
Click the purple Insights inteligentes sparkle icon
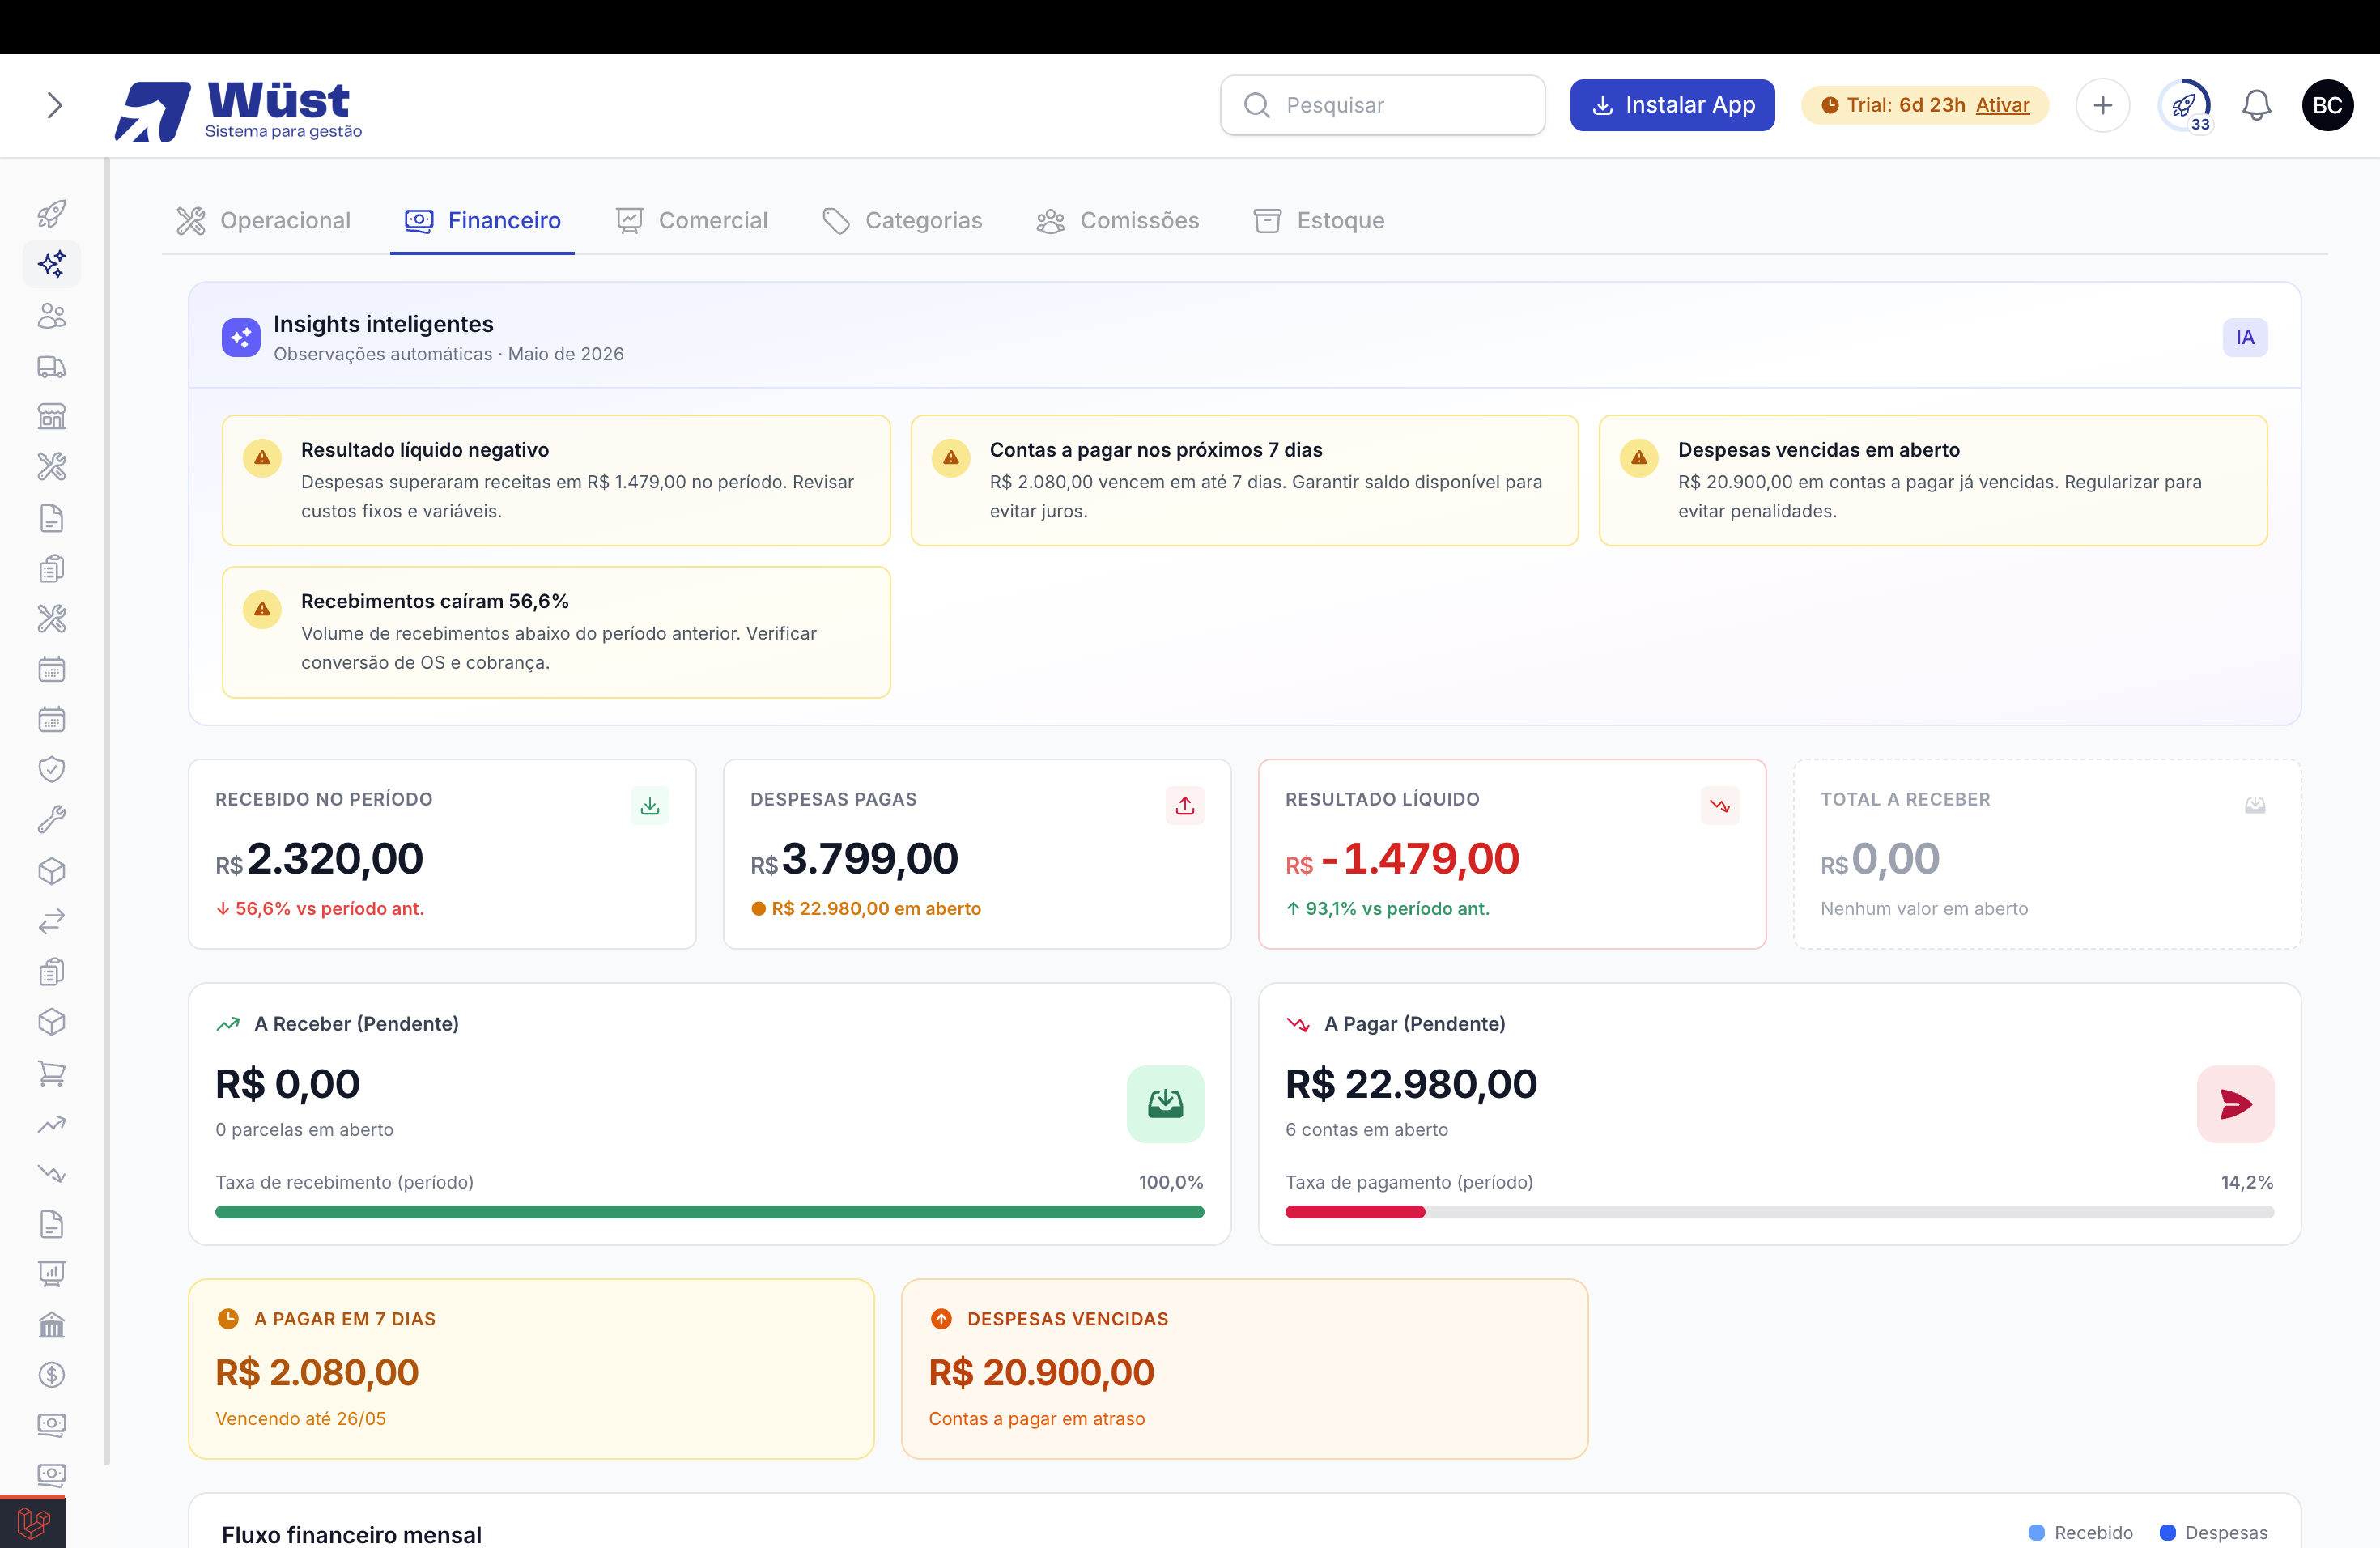[241, 338]
